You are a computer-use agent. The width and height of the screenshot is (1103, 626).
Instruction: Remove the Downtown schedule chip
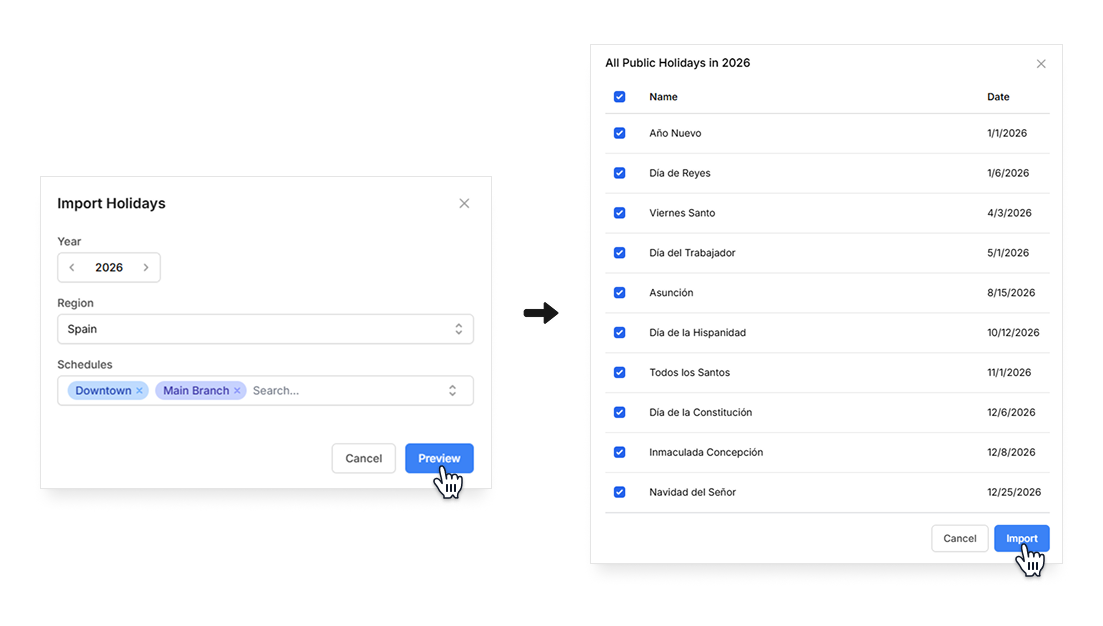pyautogui.click(x=139, y=390)
